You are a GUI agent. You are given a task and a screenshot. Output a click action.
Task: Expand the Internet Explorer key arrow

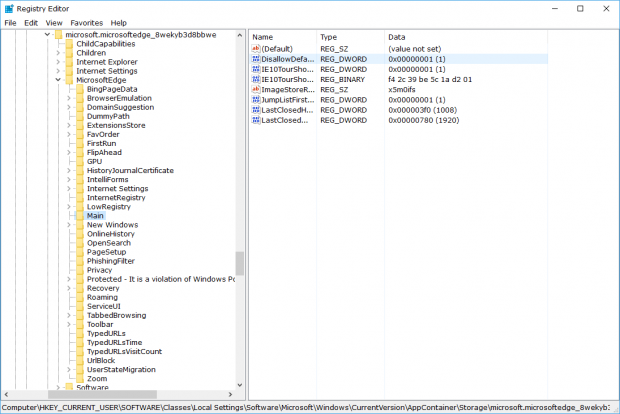(58, 62)
